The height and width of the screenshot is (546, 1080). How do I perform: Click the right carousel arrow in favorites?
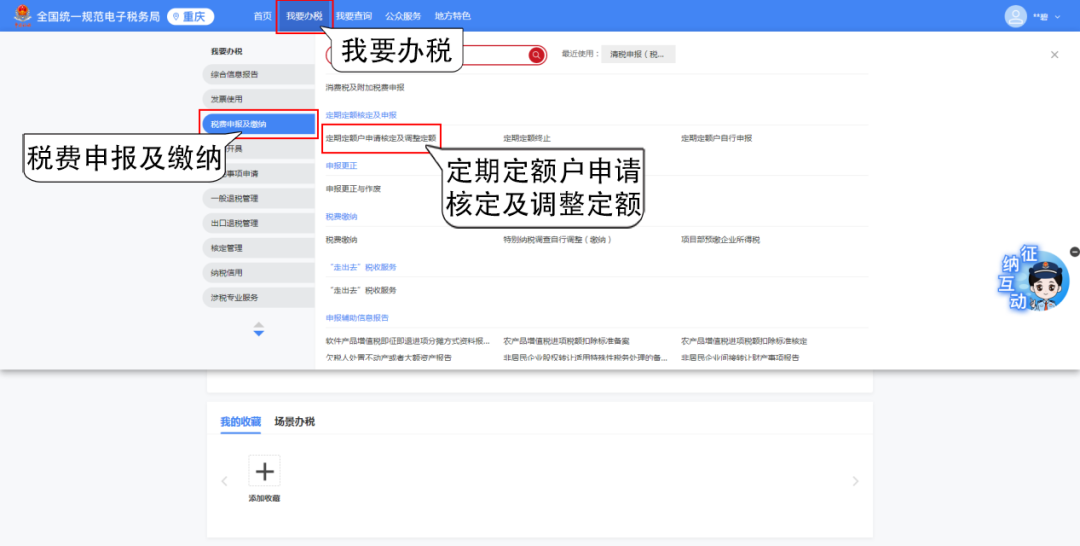(x=855, y=481)
